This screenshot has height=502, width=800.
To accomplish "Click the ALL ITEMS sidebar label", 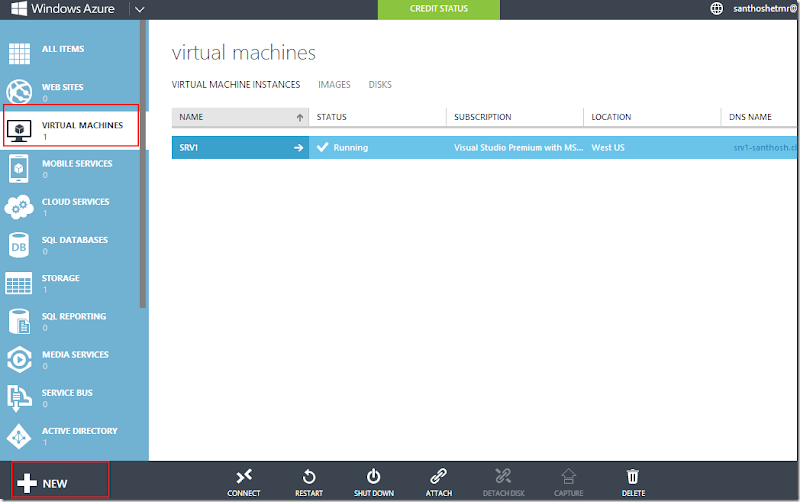I will pos(63,49).
